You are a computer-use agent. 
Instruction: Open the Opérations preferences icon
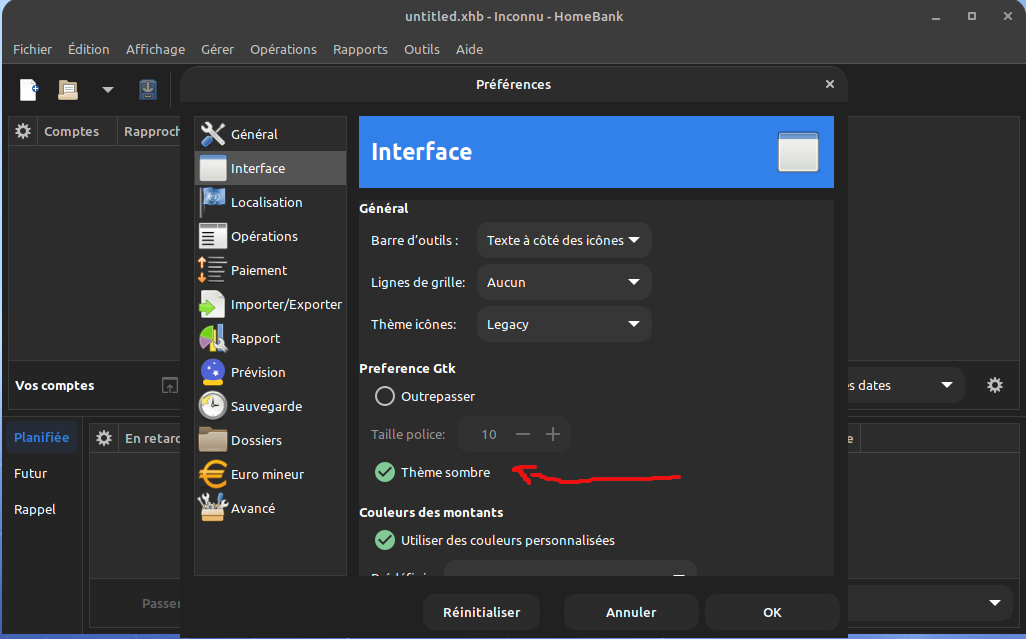coord(213,236)
